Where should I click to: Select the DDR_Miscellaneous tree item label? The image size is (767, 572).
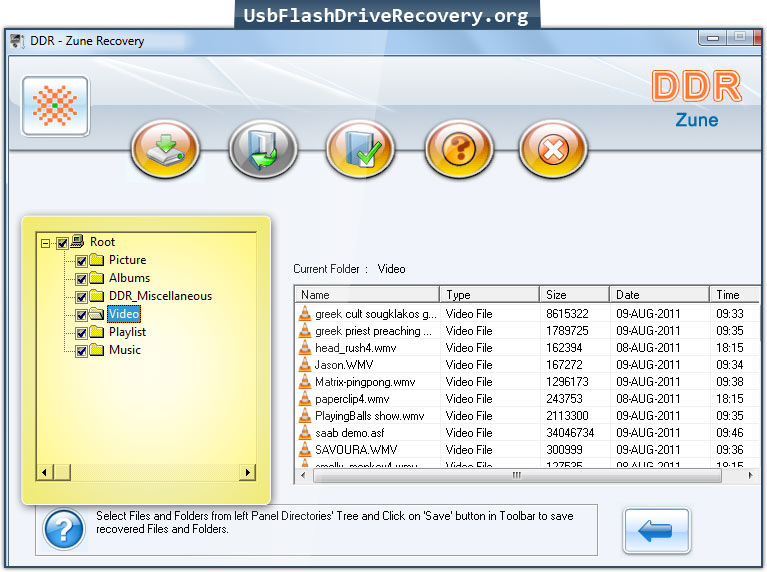tap(160, 296)
